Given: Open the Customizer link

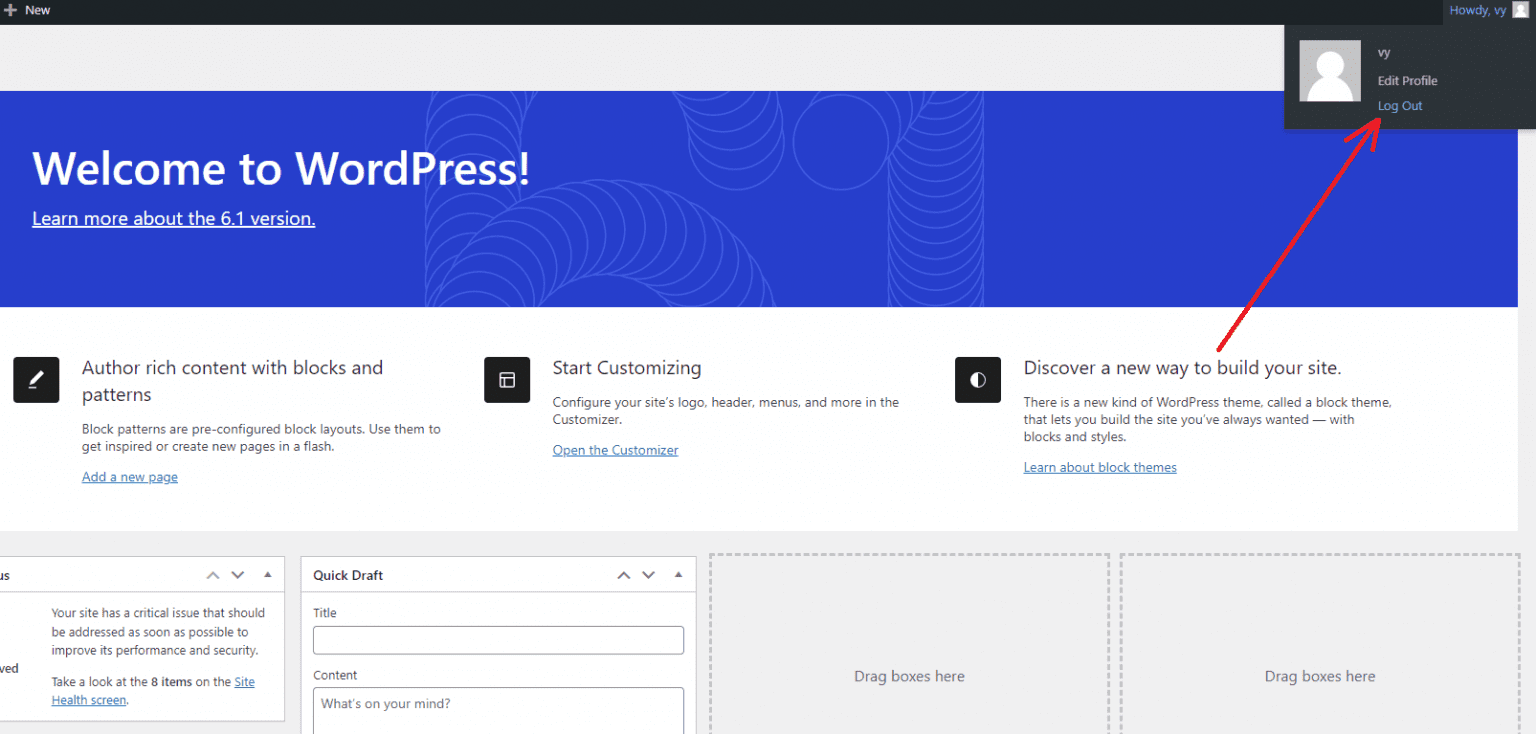Looking at the screenshot, I should [x=615, y=450].
